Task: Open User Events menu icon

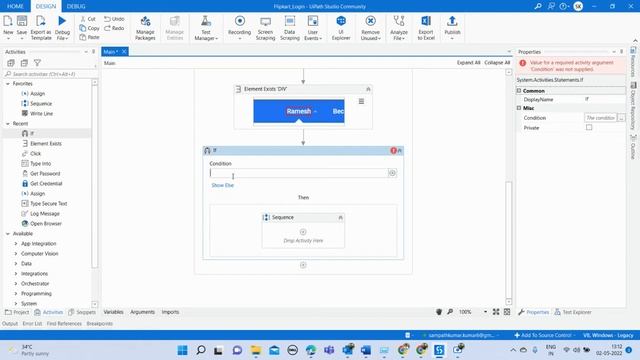Action: click(x=313, y=21)
